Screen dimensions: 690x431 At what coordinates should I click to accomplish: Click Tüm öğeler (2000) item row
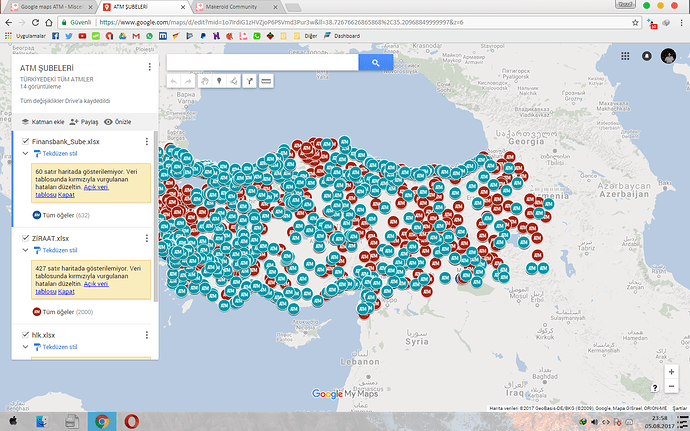pos(63,312)
